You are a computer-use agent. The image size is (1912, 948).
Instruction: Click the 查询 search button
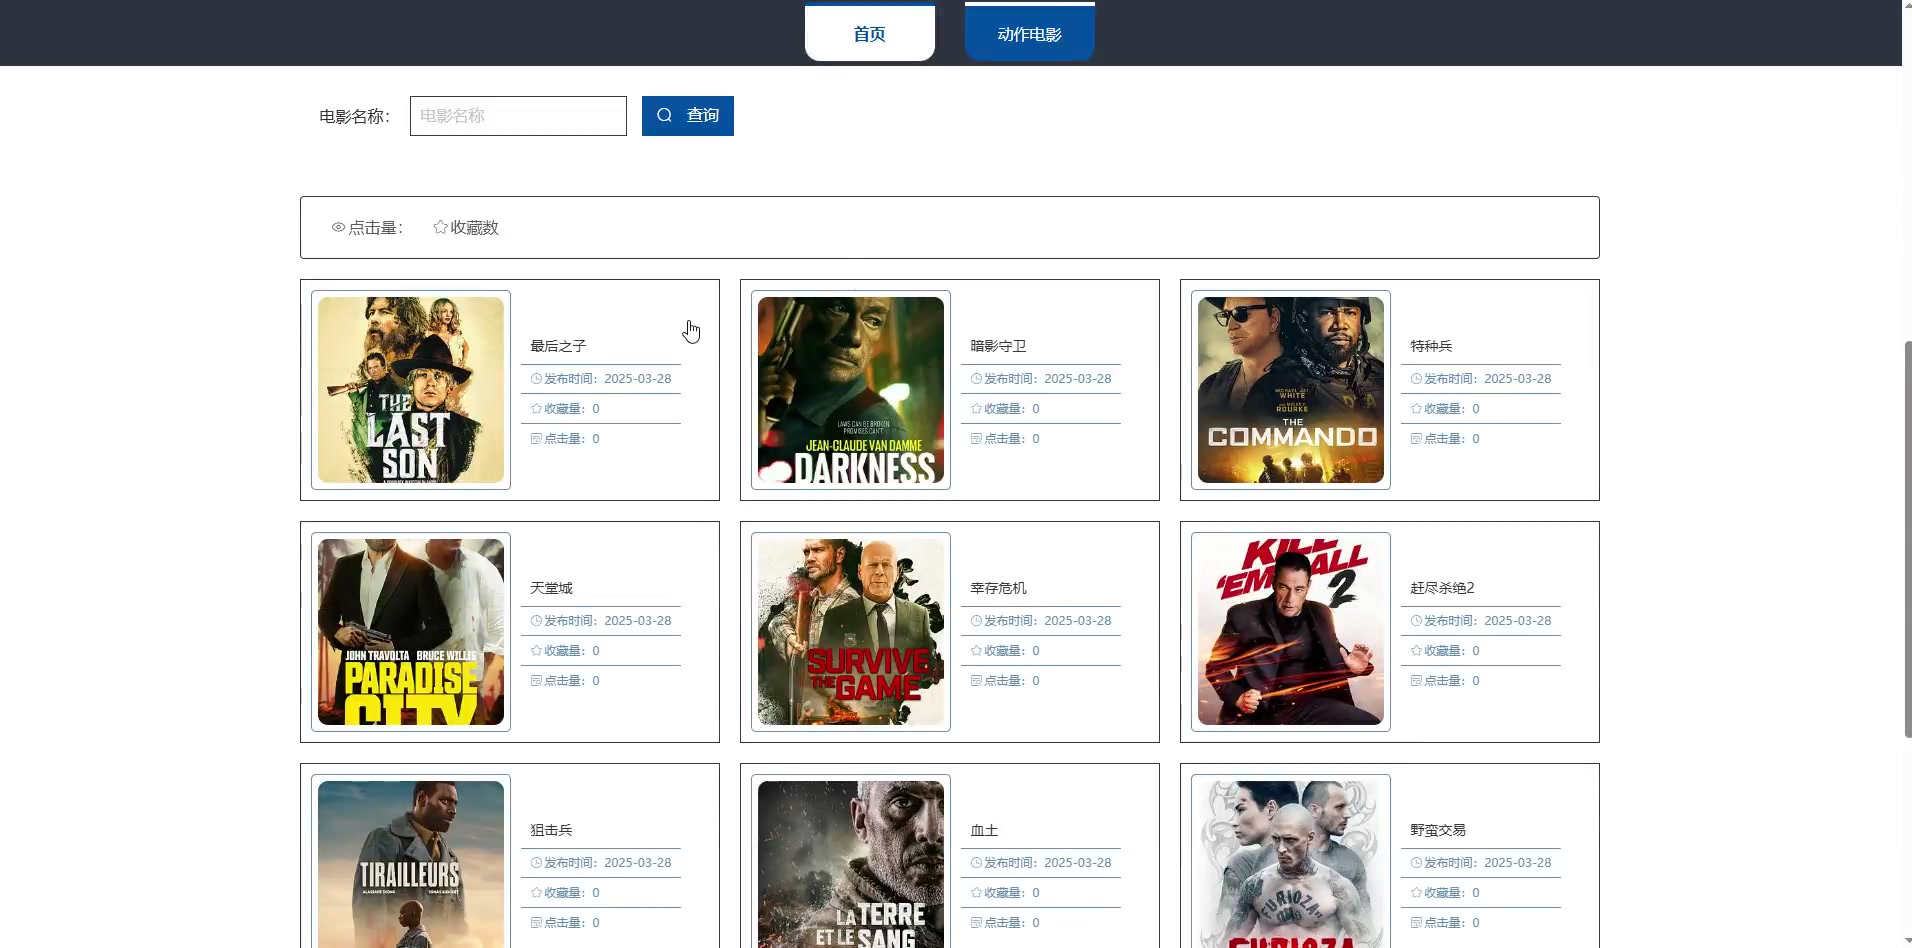pyautogui.click(x=687, y=116)
